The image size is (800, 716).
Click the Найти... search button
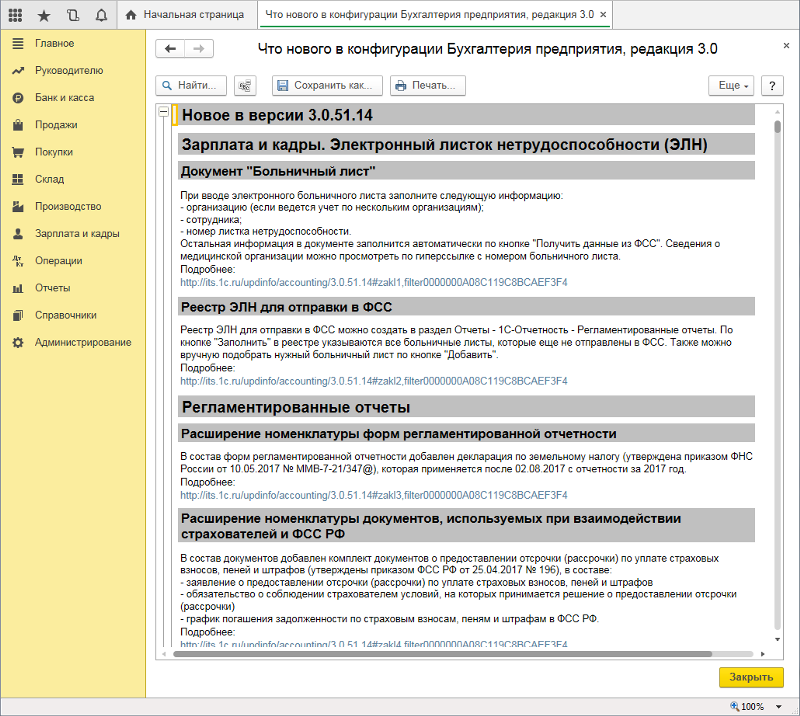click(191, 86)
